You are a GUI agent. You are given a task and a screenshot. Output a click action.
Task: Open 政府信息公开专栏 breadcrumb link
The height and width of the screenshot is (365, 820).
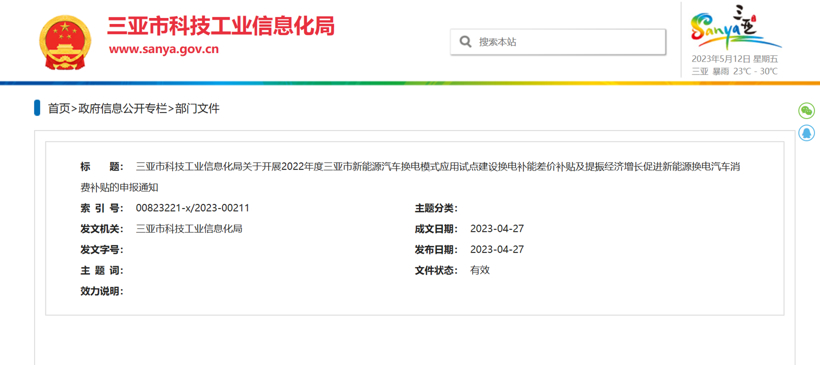(x=122, y=108)
